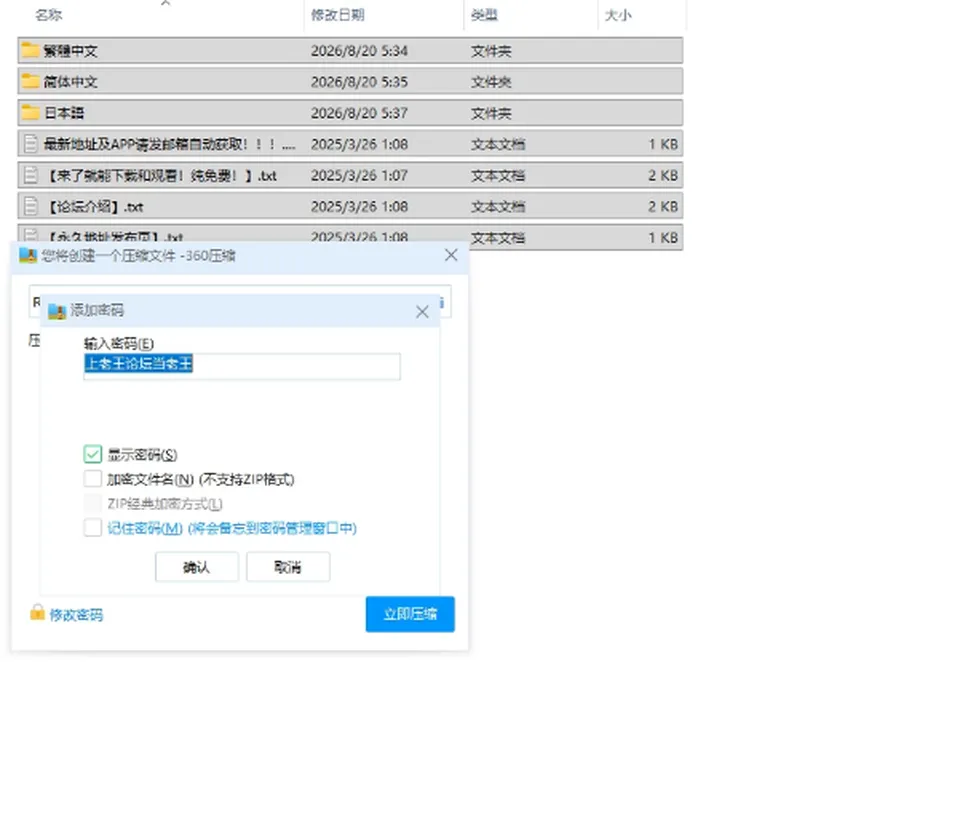Confirm the password with 确认 button
960x834 pixels.
[x=197, y=567]
